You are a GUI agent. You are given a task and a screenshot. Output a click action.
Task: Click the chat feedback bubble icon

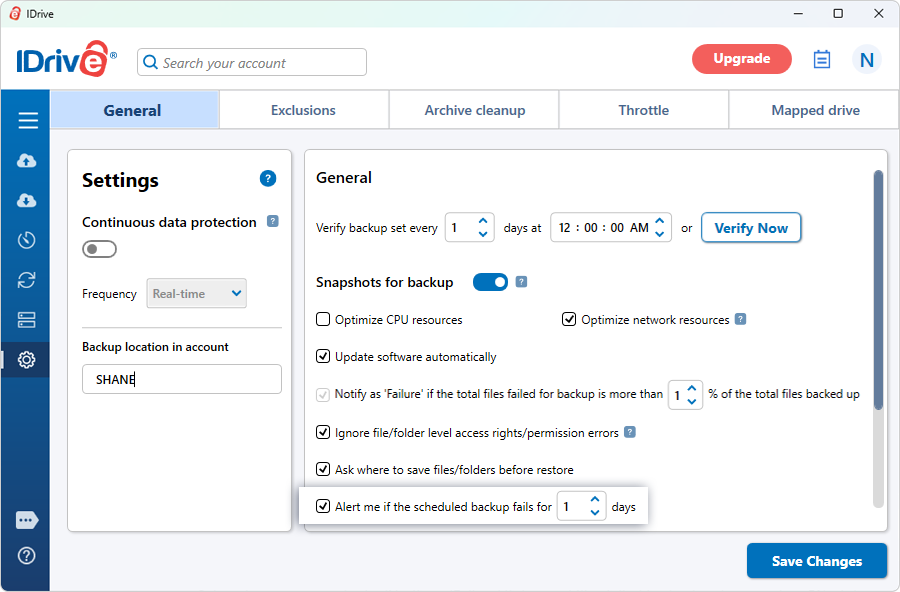(27, 520)
